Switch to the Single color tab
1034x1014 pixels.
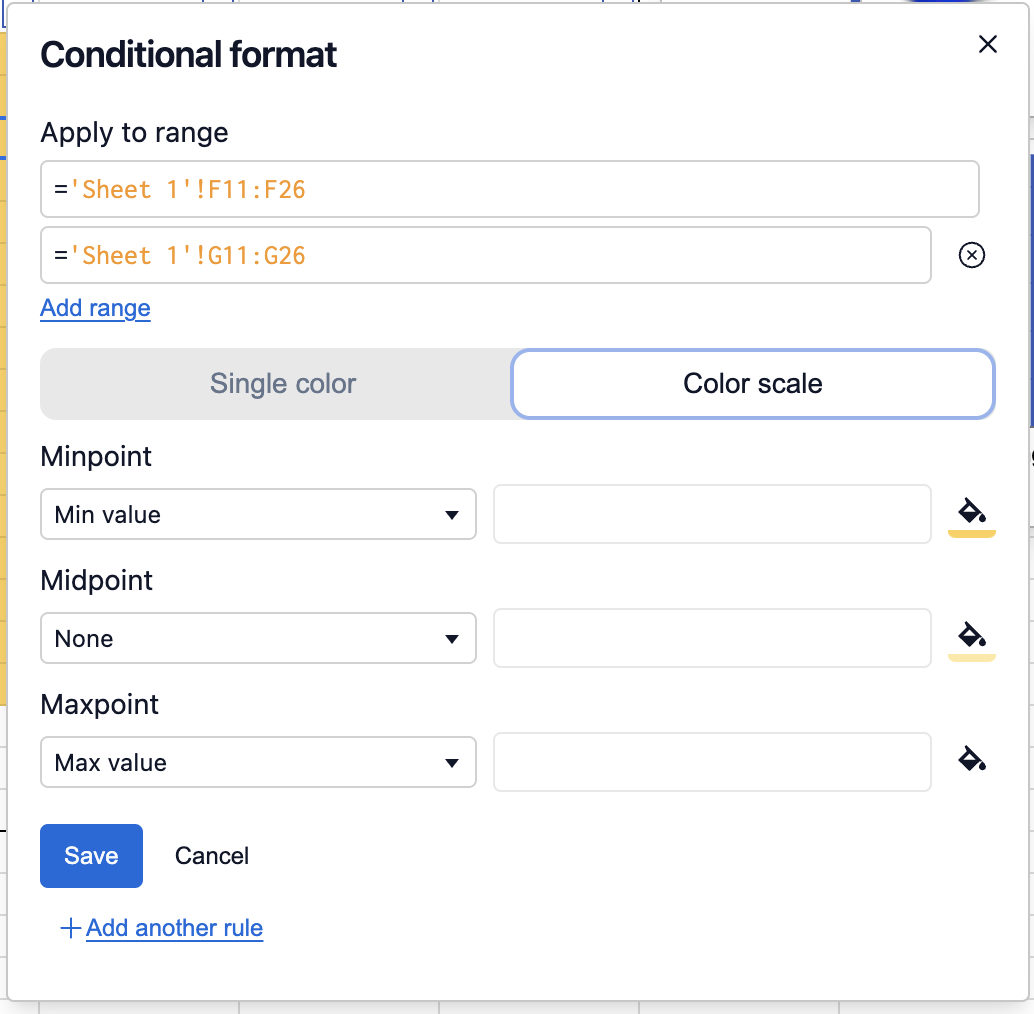tap(283, 384)
